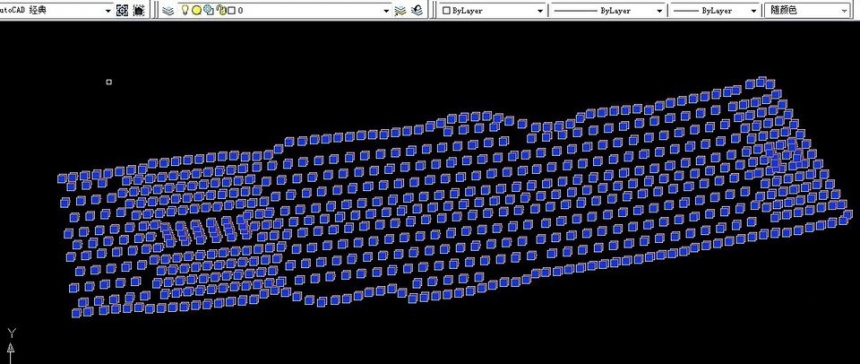This screenshot has height=364, width=860.
Task: Expand the AutoCAD 经典 workspace dropdown
Action: [x=108, y=10]
